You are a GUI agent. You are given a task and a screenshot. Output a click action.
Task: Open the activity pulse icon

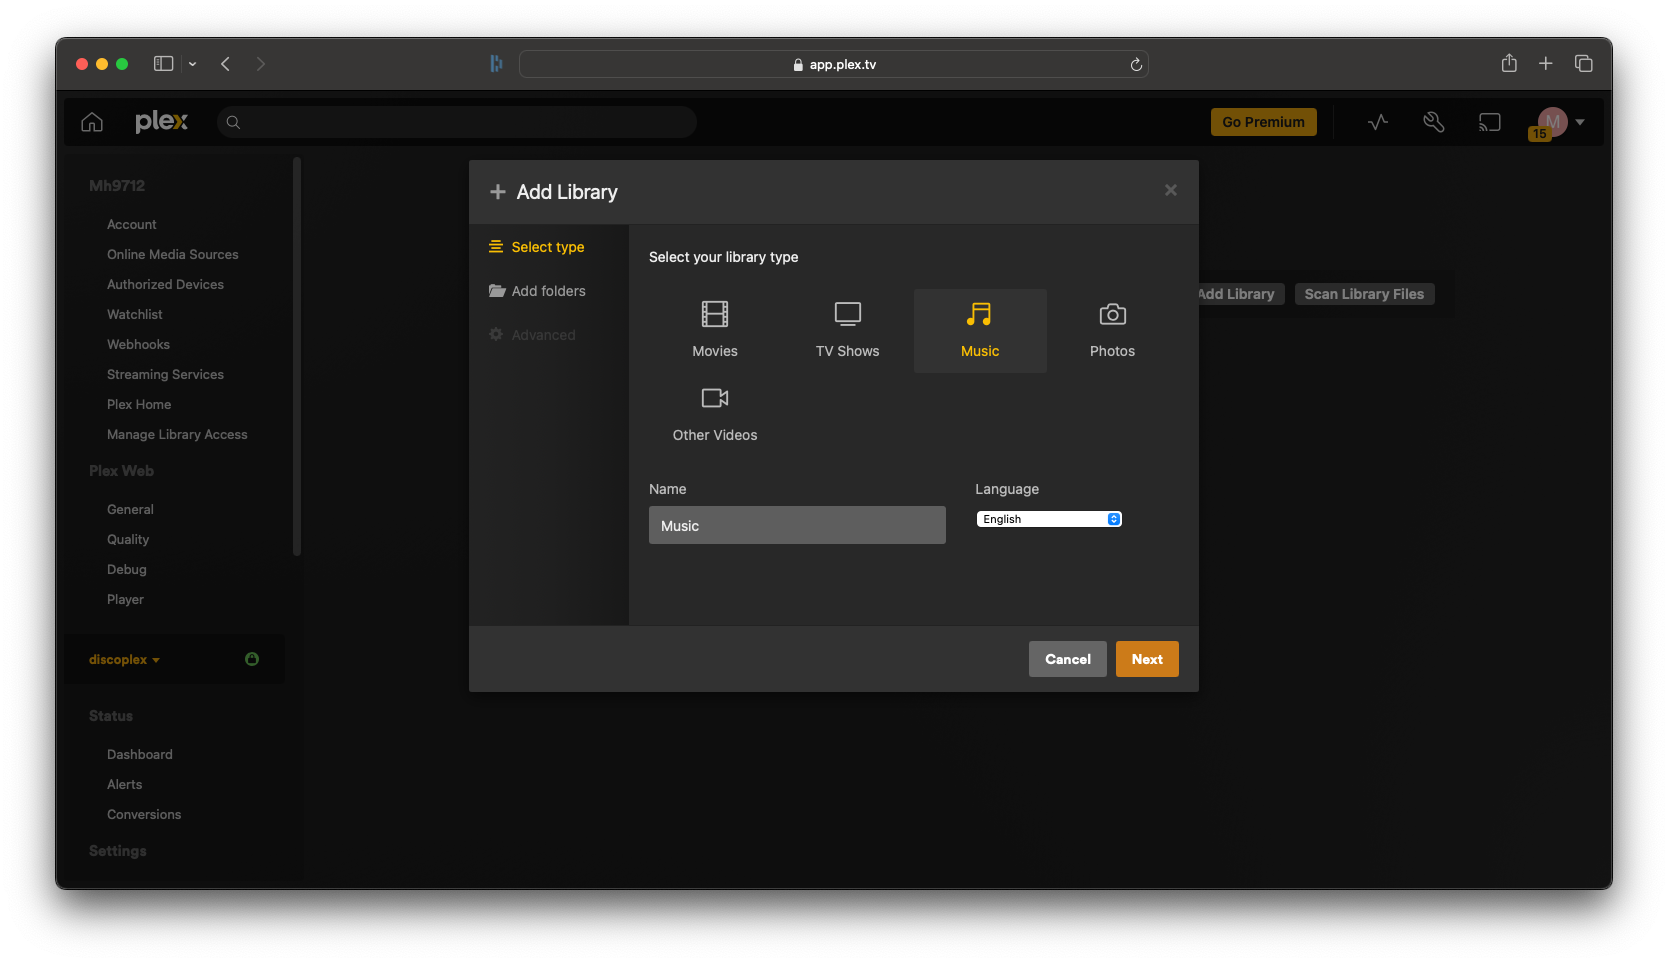coord(1378,122)
